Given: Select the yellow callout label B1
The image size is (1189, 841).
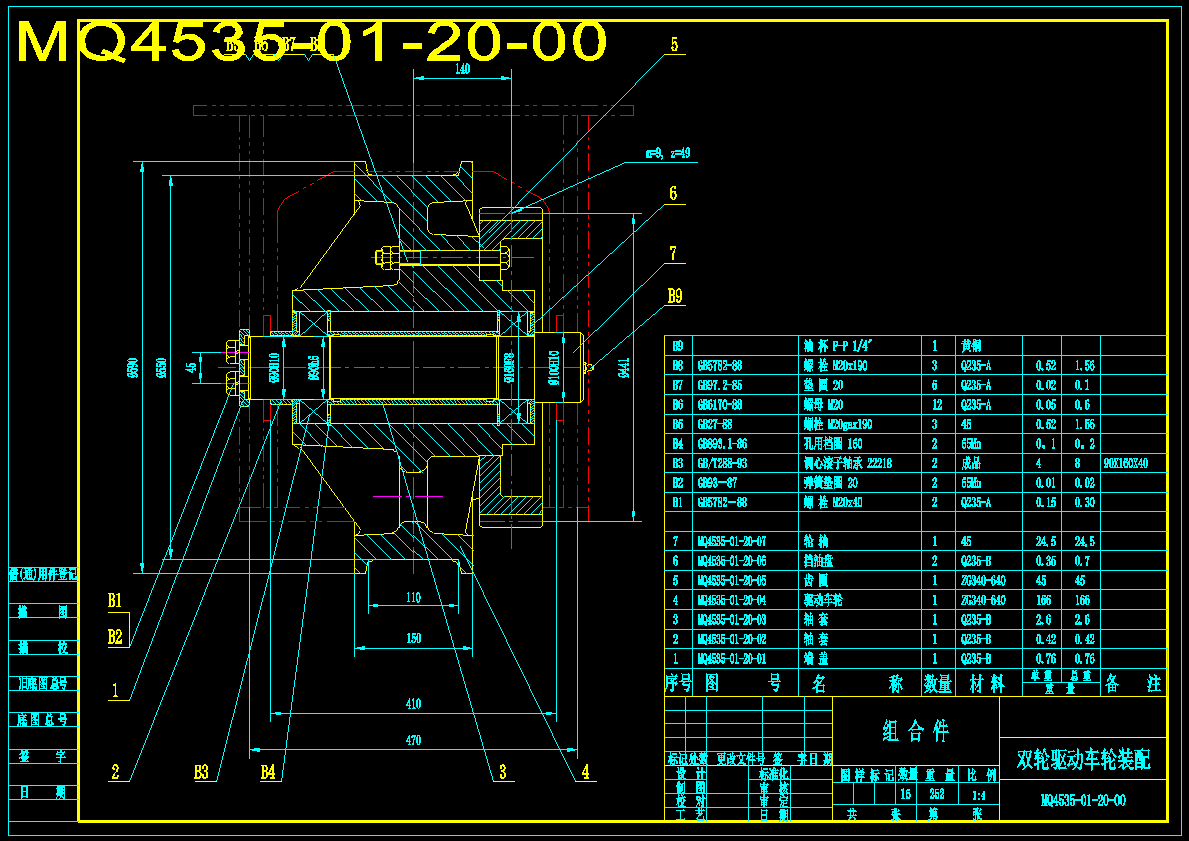Looking at the screenshot, I should (115, 601).
